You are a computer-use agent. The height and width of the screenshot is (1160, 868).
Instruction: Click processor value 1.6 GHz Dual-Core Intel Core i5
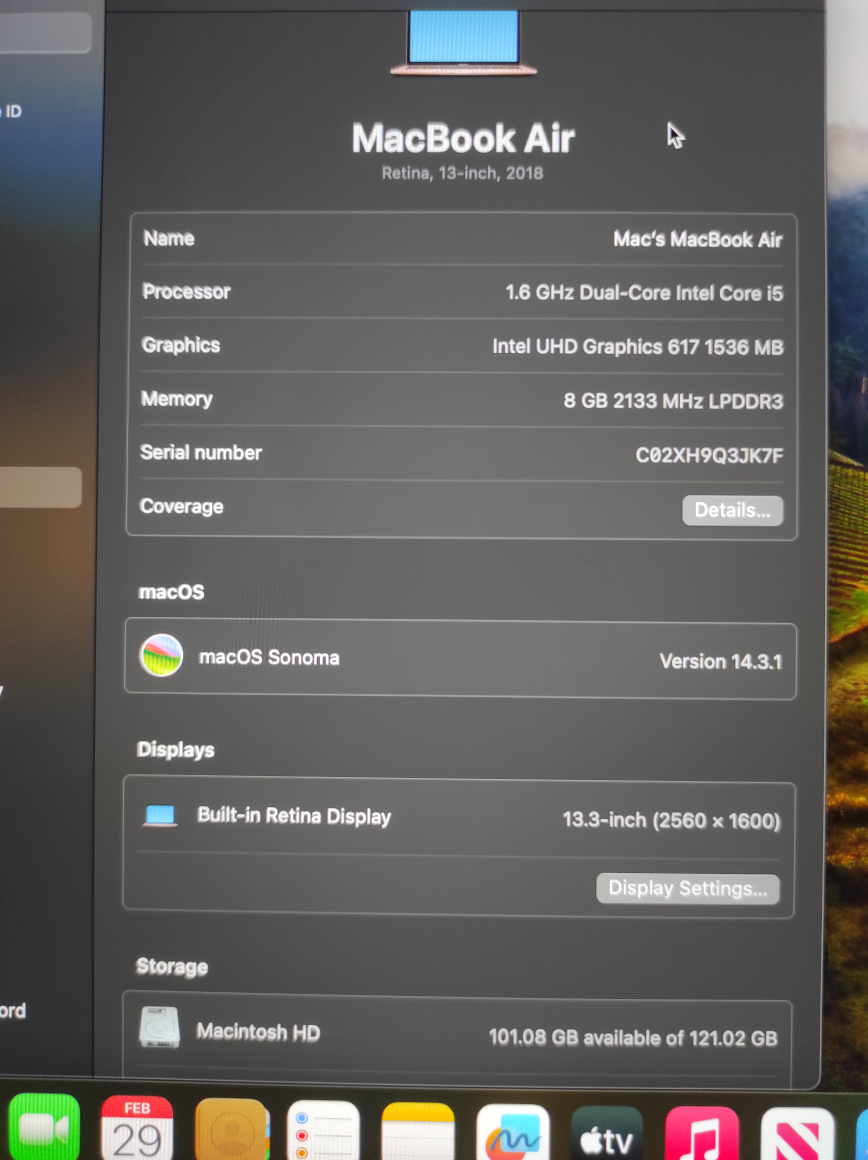(x=644, y=293)
